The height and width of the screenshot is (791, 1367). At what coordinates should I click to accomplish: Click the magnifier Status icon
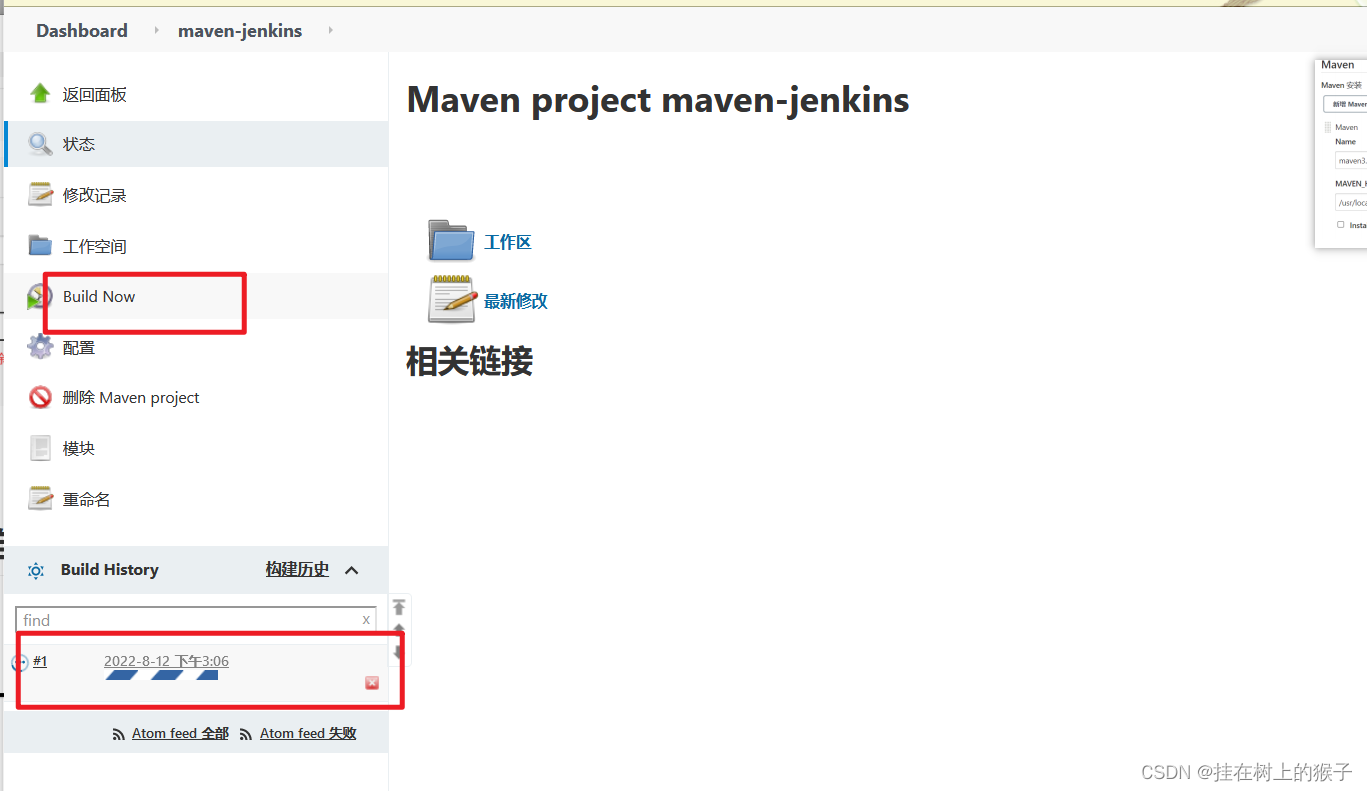pyautogui.click(x=40, y=144)
